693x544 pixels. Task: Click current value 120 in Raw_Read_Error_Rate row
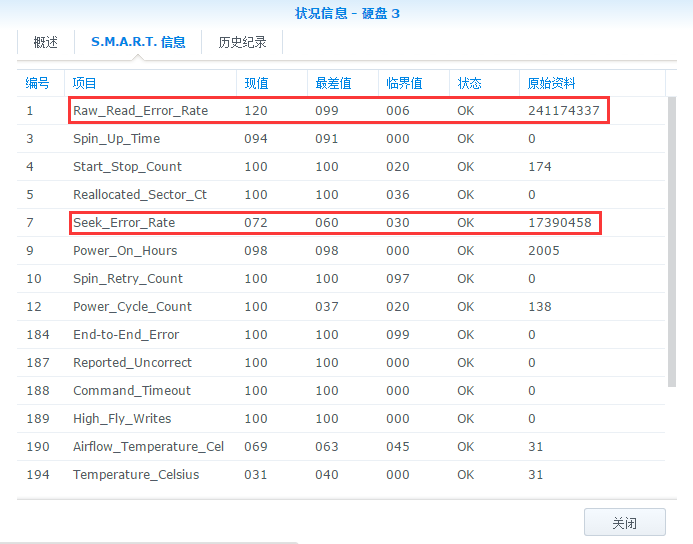click(x=256, y=110)
